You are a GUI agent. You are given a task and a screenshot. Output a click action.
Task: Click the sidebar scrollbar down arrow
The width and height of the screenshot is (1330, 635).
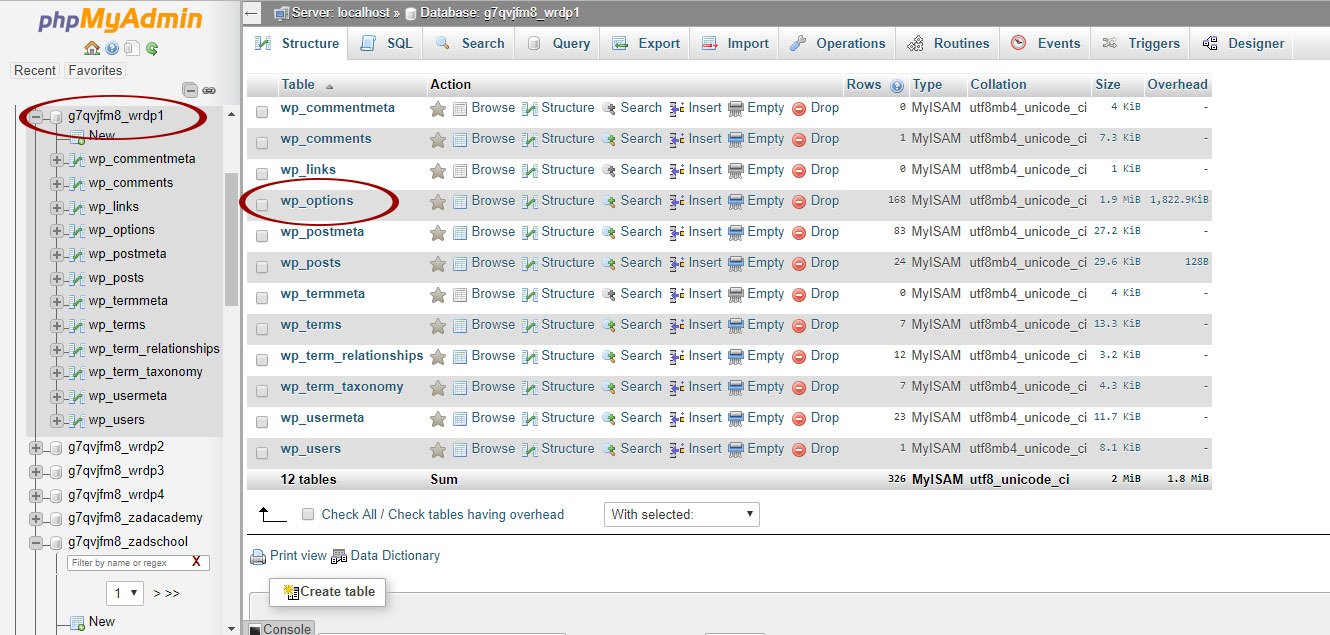click(232, 627)
